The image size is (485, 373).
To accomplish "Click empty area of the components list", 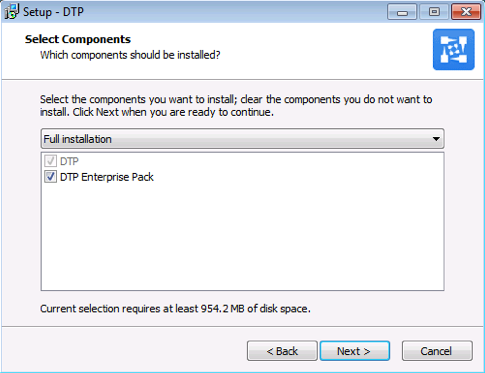I will [x=242, y=237].
